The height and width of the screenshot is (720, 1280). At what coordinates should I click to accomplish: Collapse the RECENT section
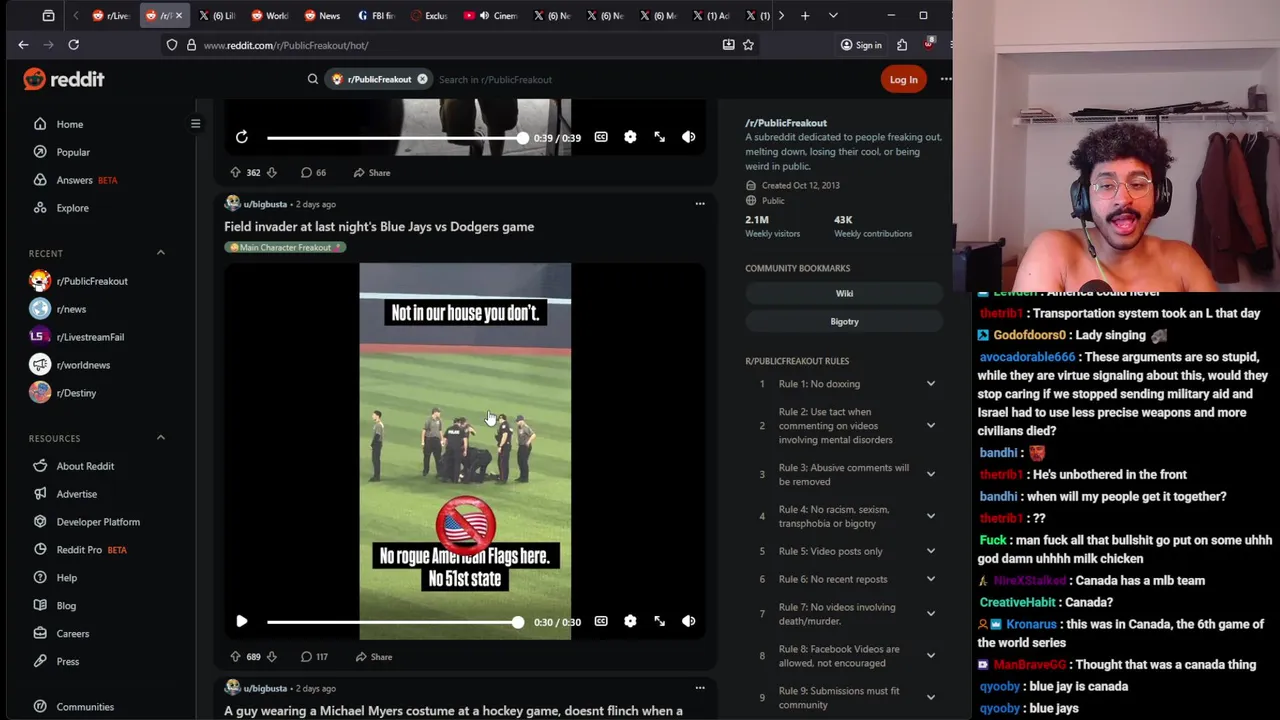point(160,253)
